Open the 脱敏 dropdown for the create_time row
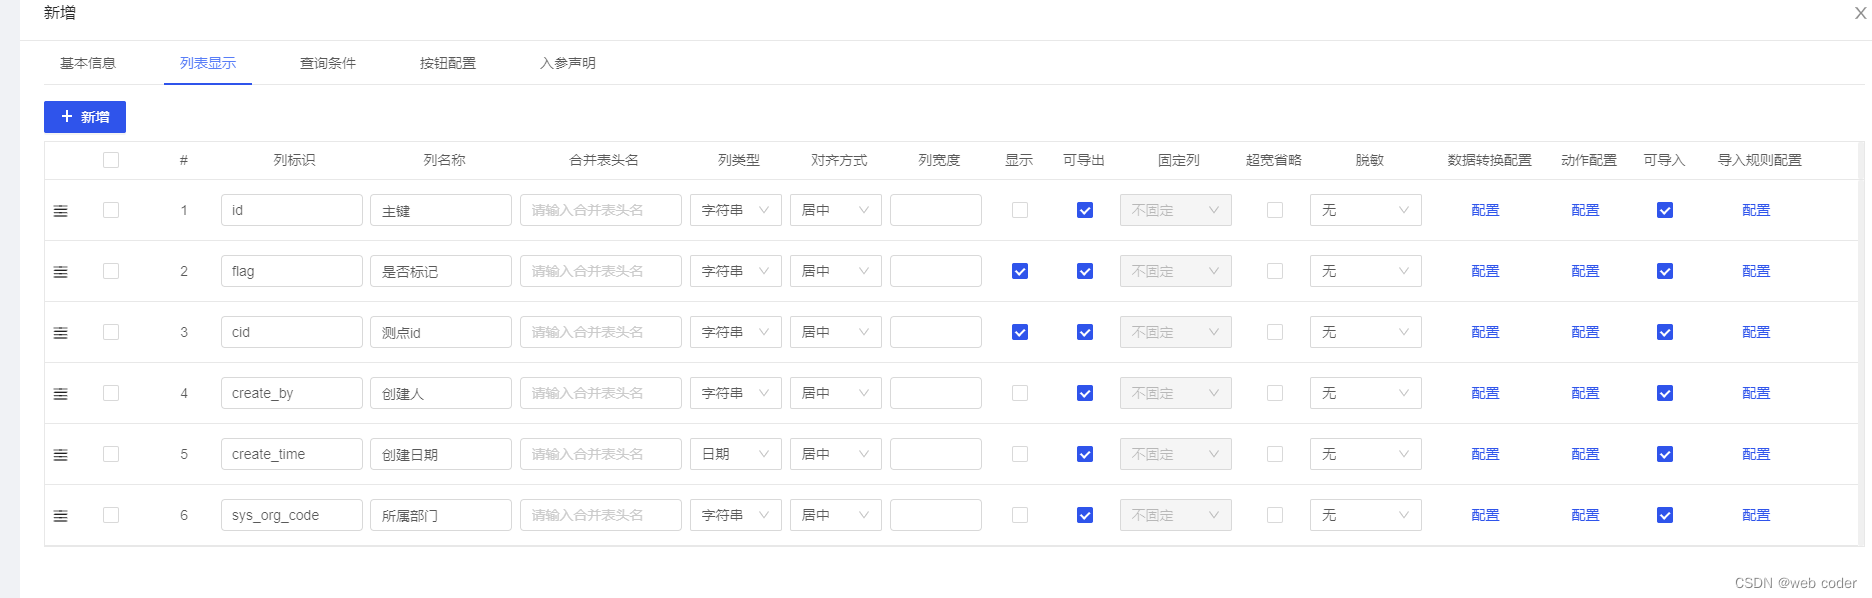 tap(1366, 454)
